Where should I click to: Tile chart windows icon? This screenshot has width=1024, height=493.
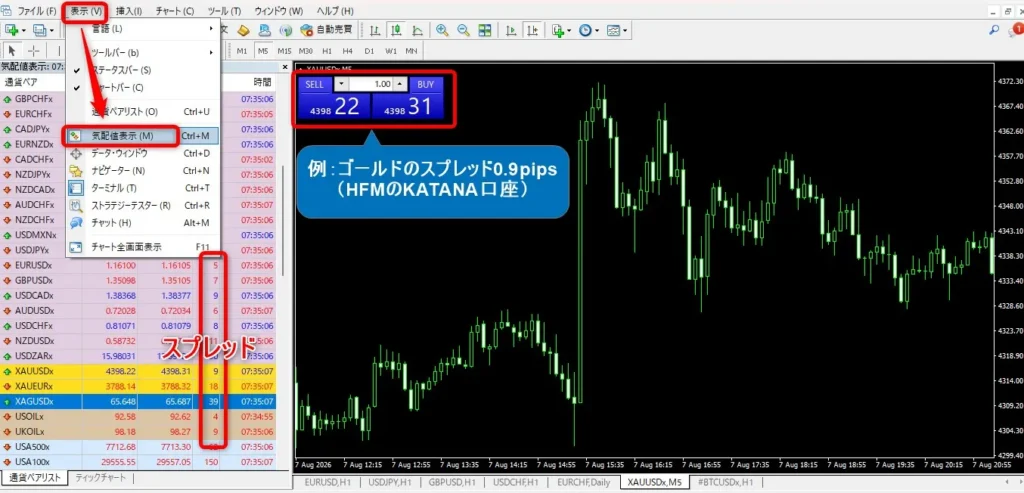pos(484,30)
